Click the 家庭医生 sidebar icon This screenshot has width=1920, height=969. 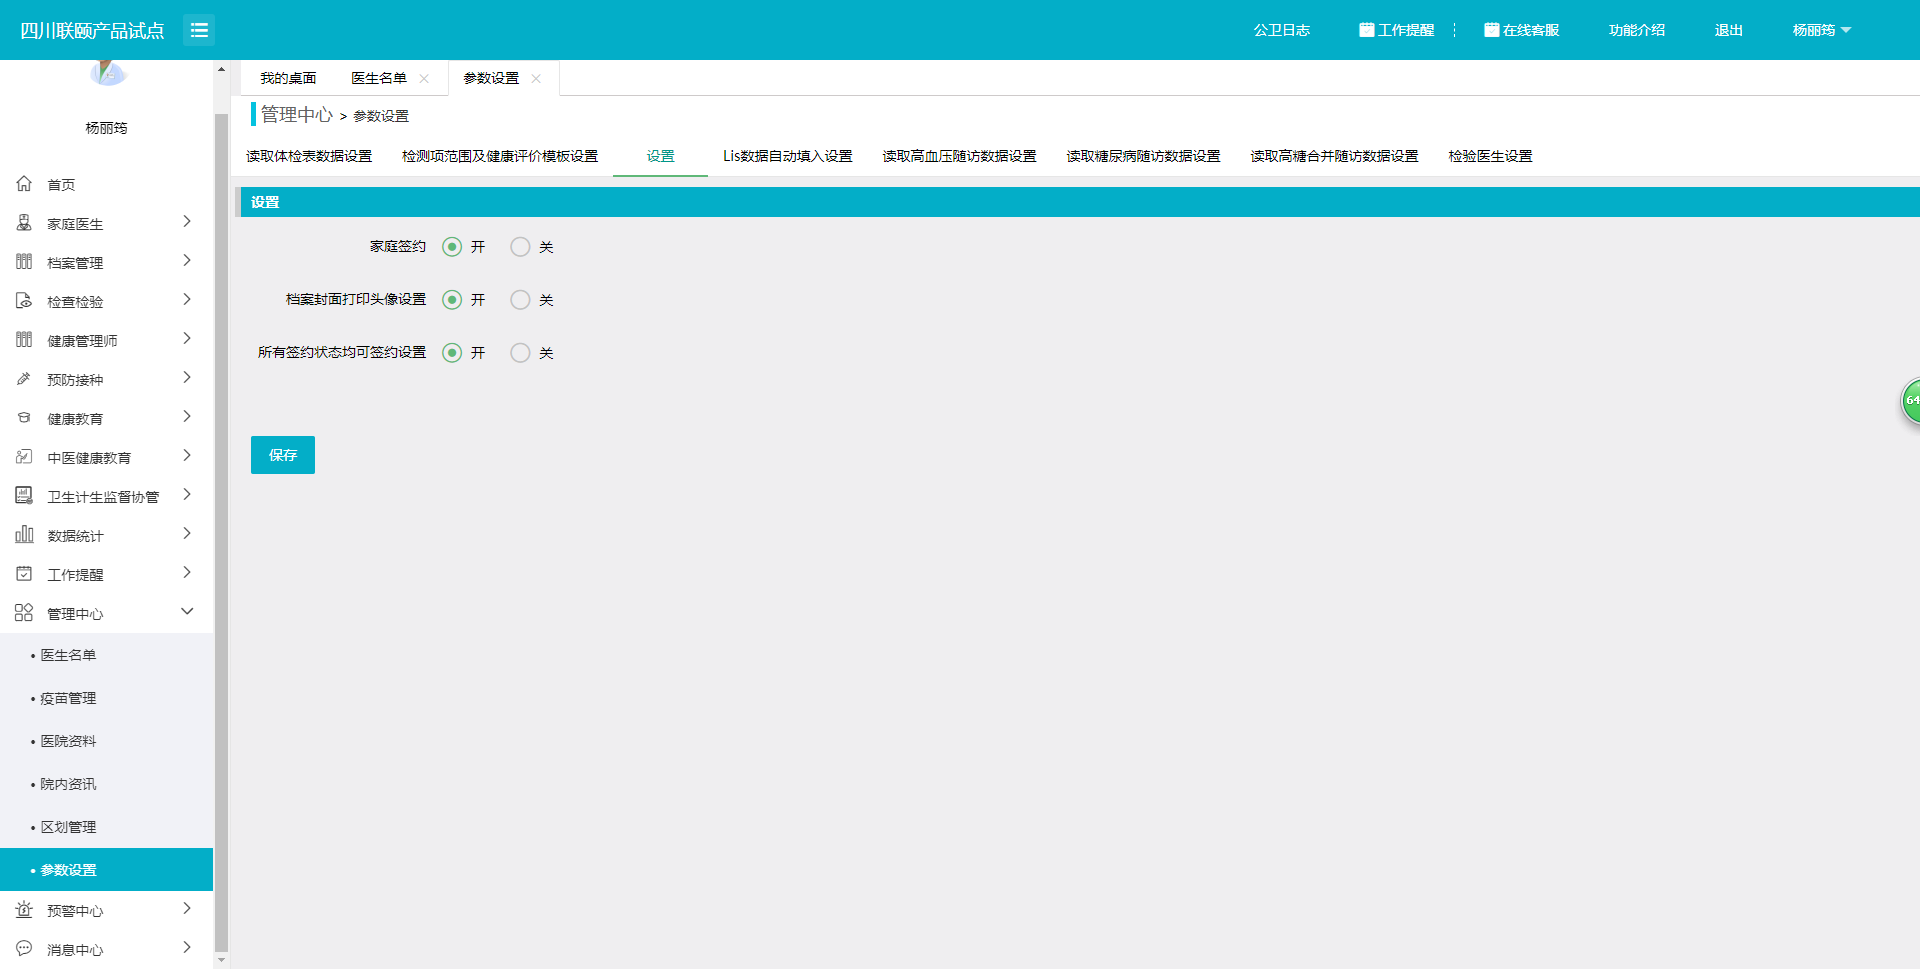coord(24,223)
